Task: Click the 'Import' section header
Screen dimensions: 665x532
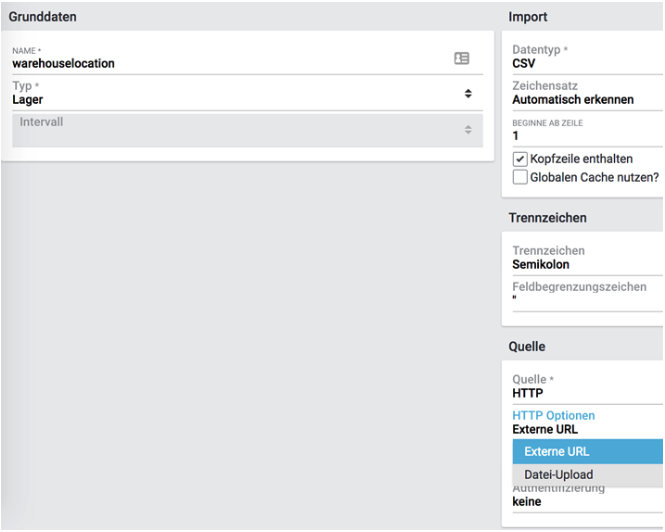Action: pyautogui.click(x=528, y=17)
